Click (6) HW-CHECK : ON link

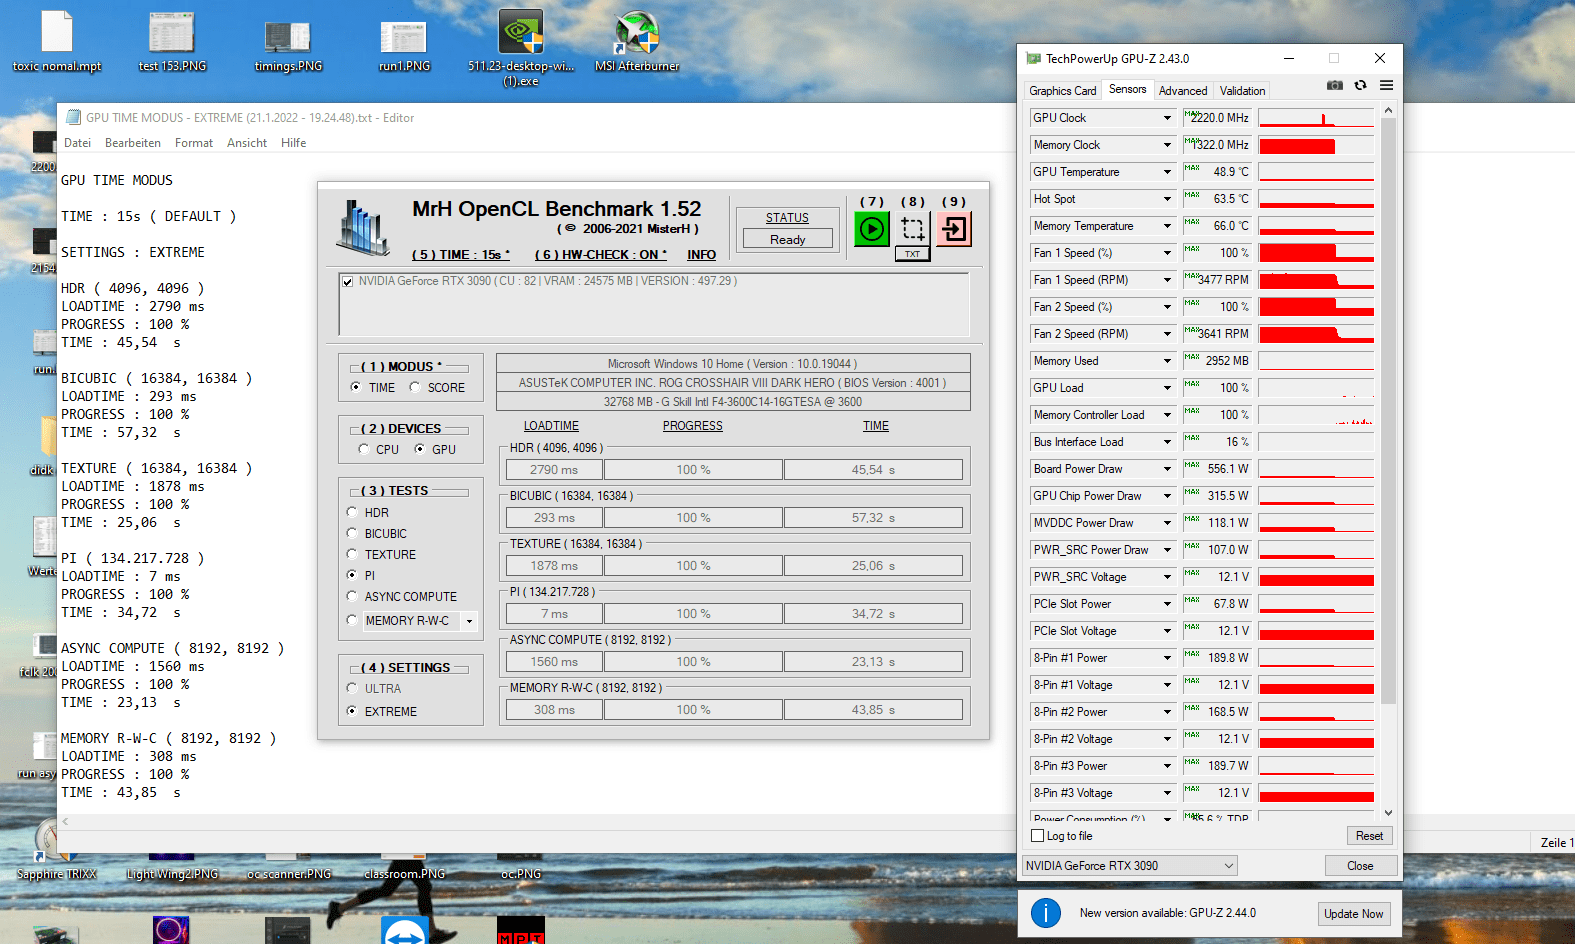pyautogui.click(x=600, y=255)
